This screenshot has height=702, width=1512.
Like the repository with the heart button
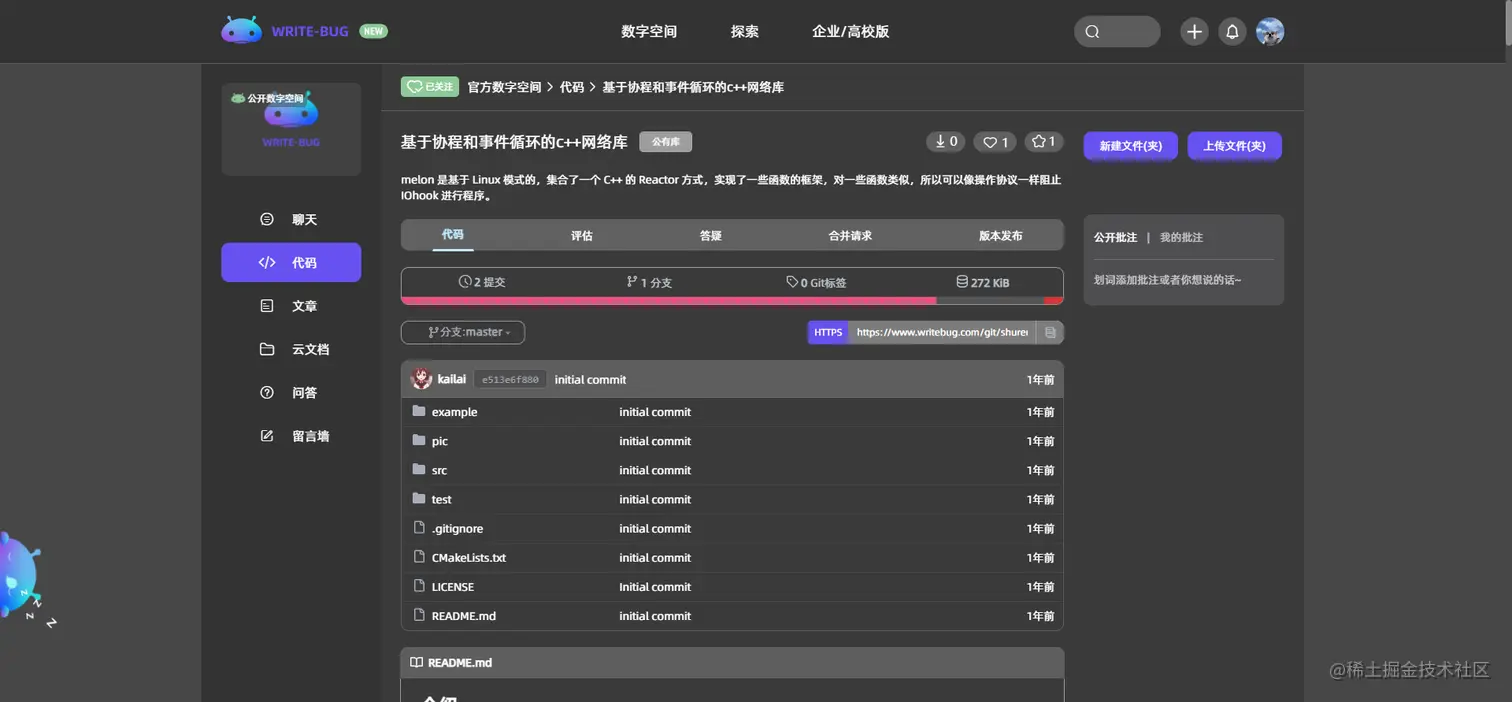(994, 141)
